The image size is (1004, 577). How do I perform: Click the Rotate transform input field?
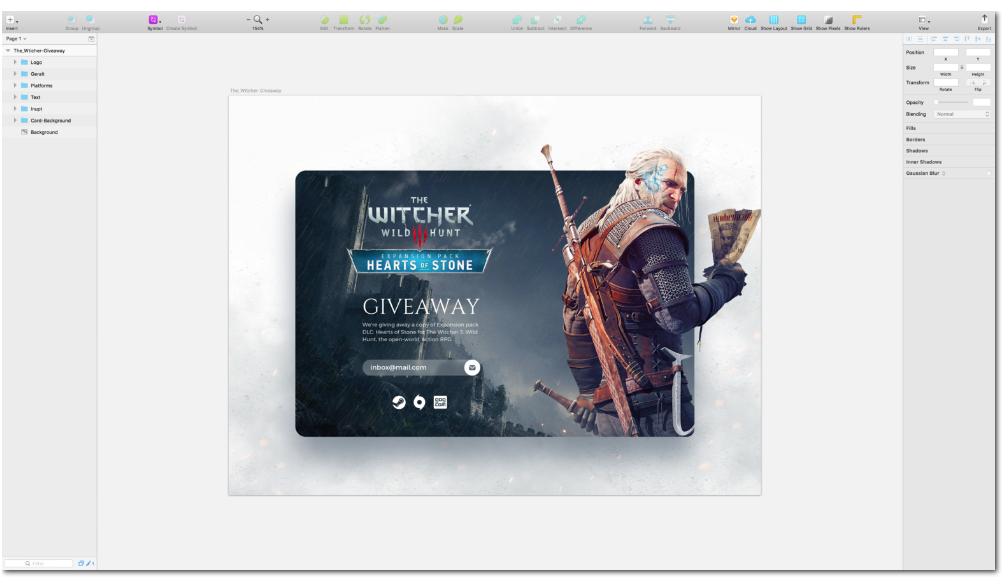point(945,83)
